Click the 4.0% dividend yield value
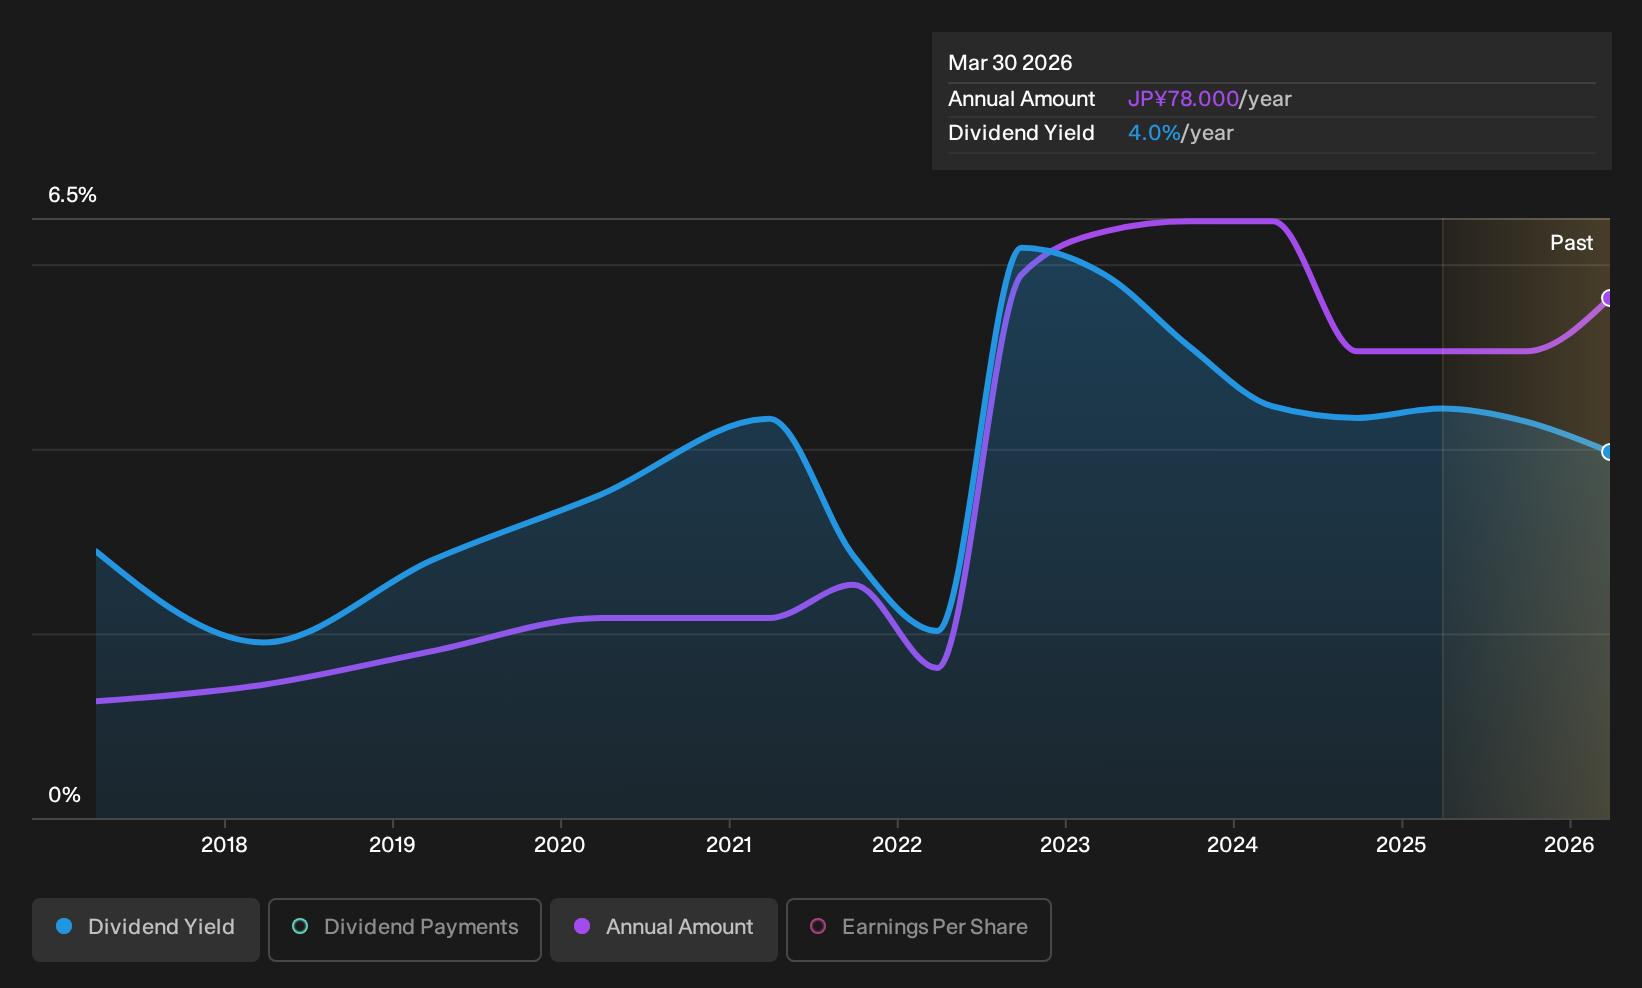This screenshot has width=1642, height=988. coord(1154,133)
